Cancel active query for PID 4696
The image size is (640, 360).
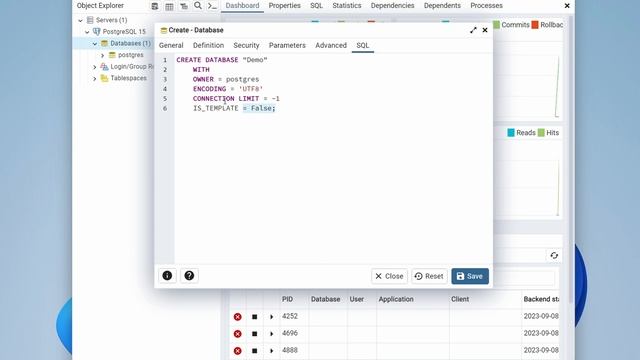coord(255,334)
